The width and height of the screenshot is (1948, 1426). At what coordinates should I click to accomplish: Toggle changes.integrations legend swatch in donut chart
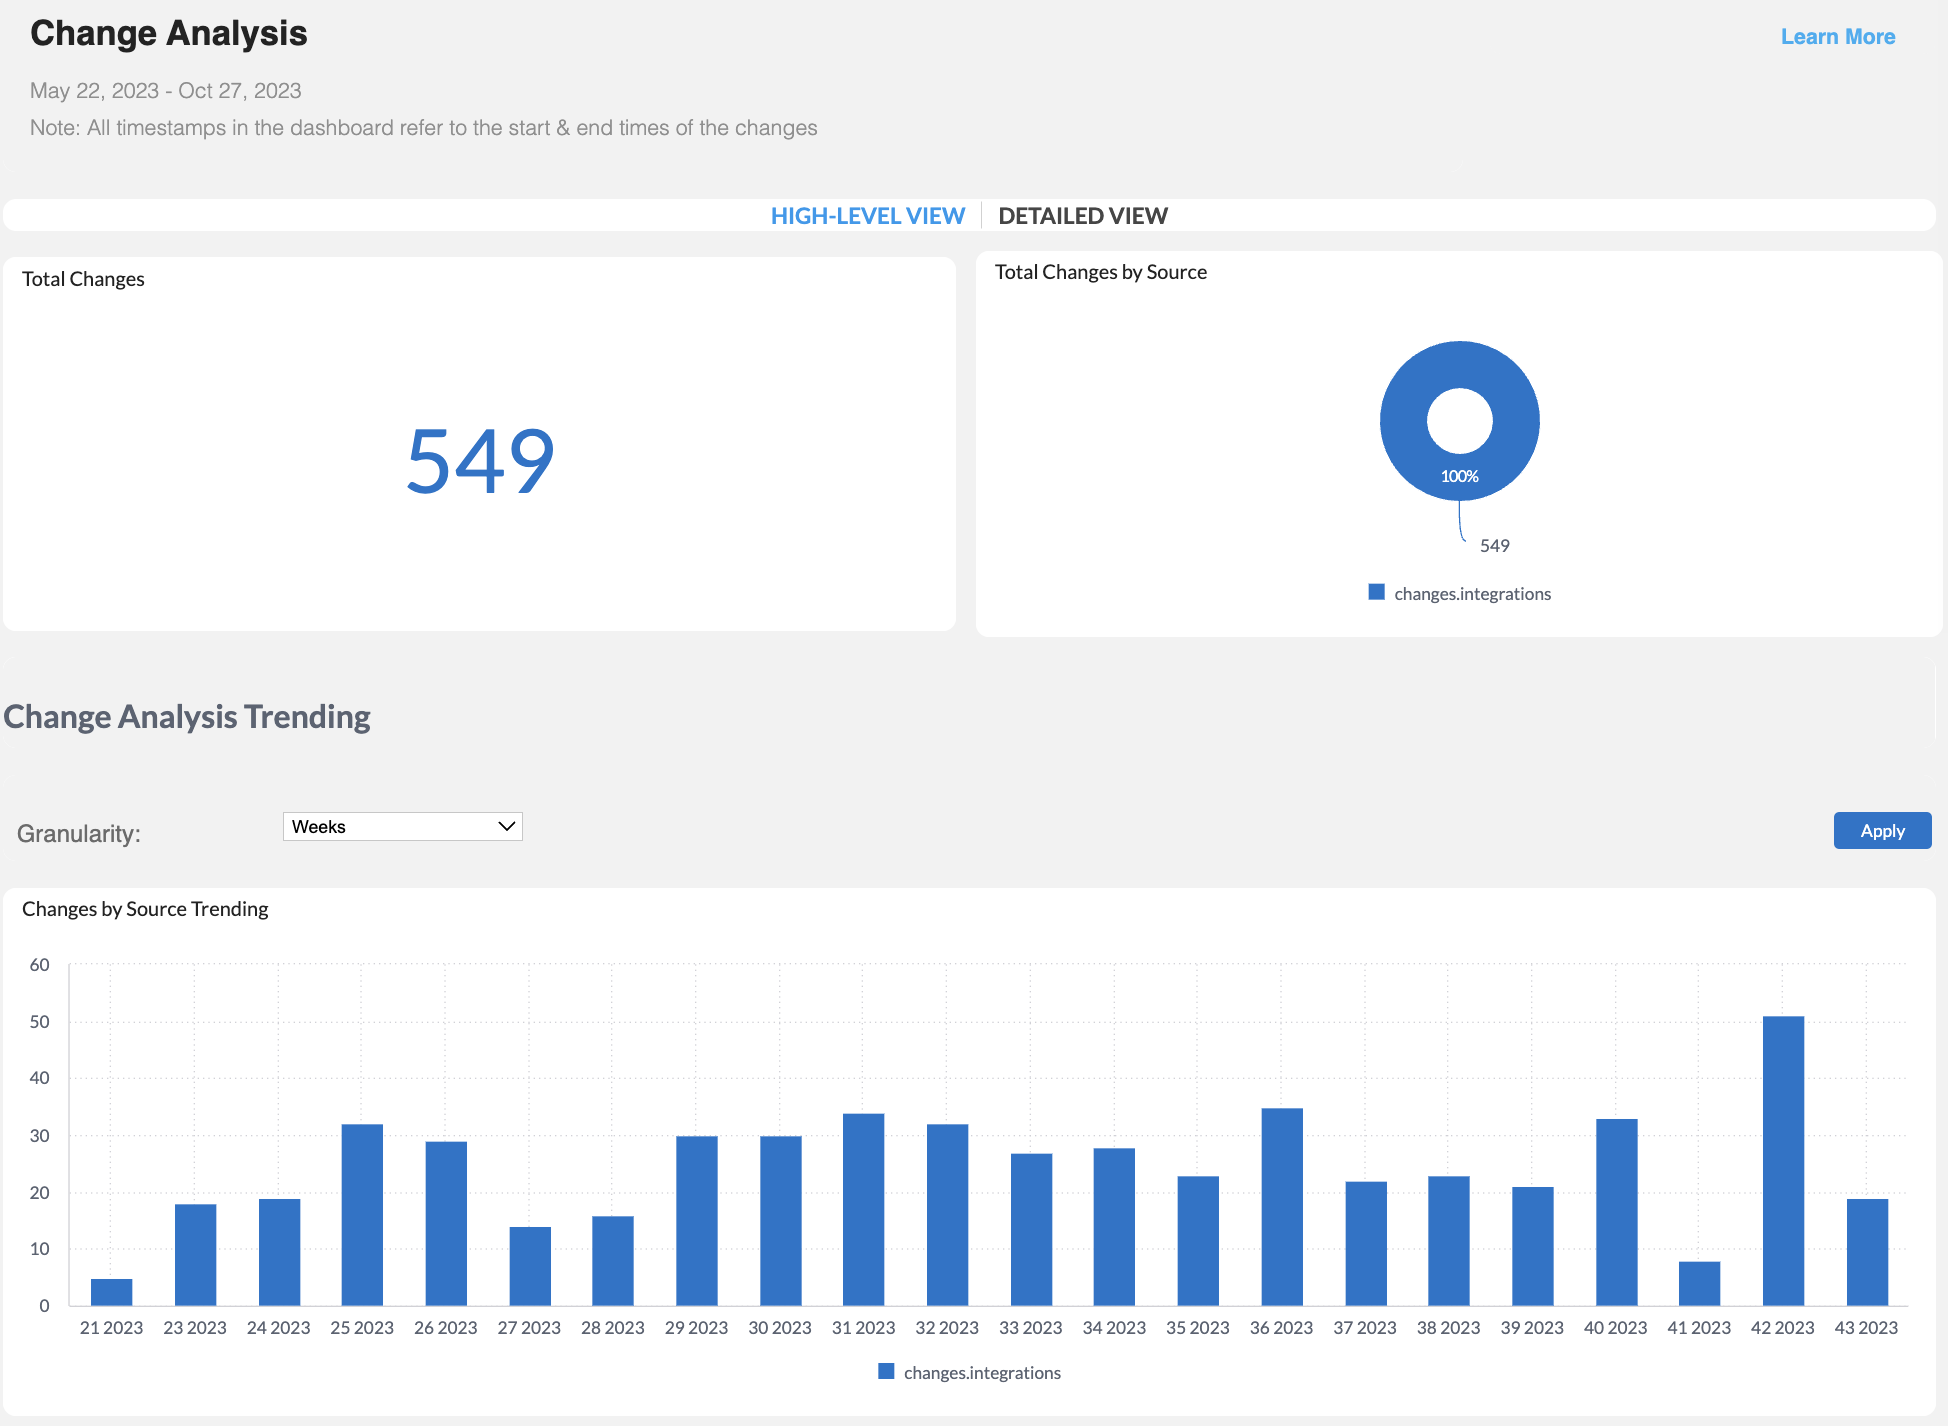tap(1376, 593)
